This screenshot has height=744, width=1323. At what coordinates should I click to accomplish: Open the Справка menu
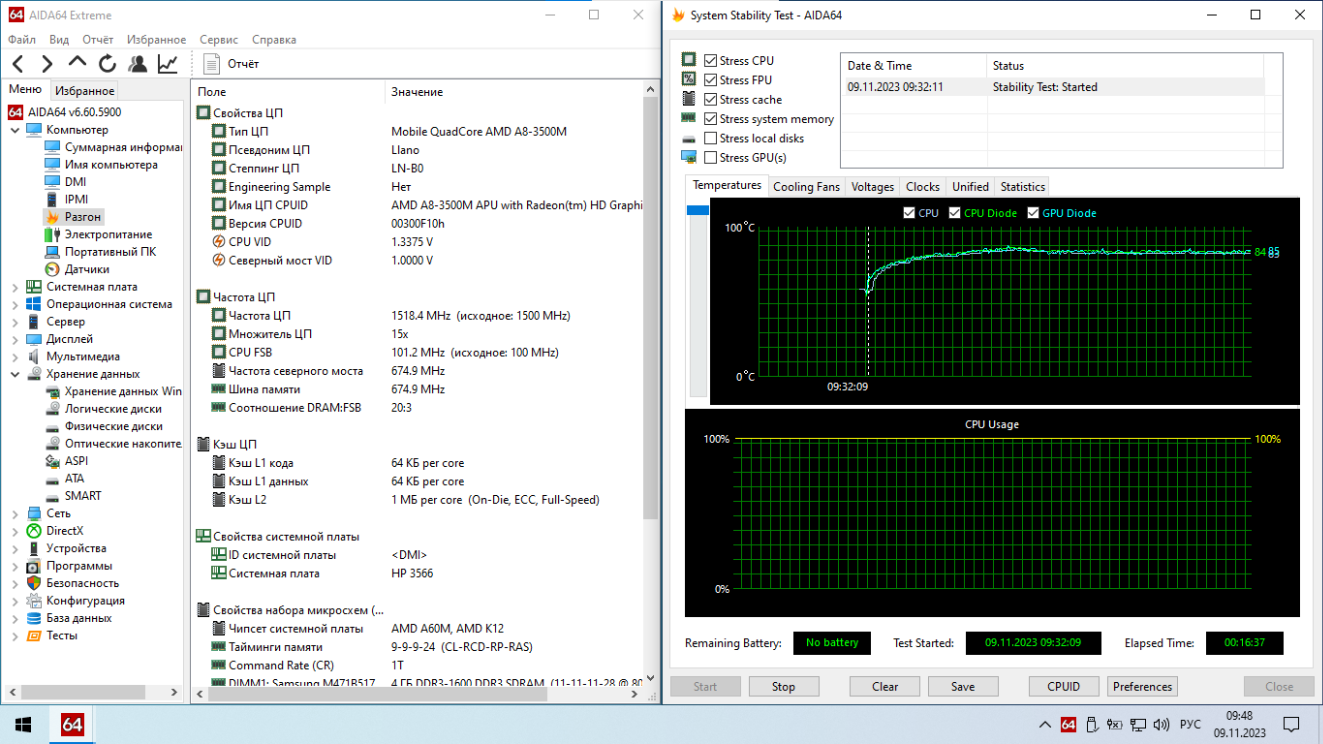(x=274, y=40)
